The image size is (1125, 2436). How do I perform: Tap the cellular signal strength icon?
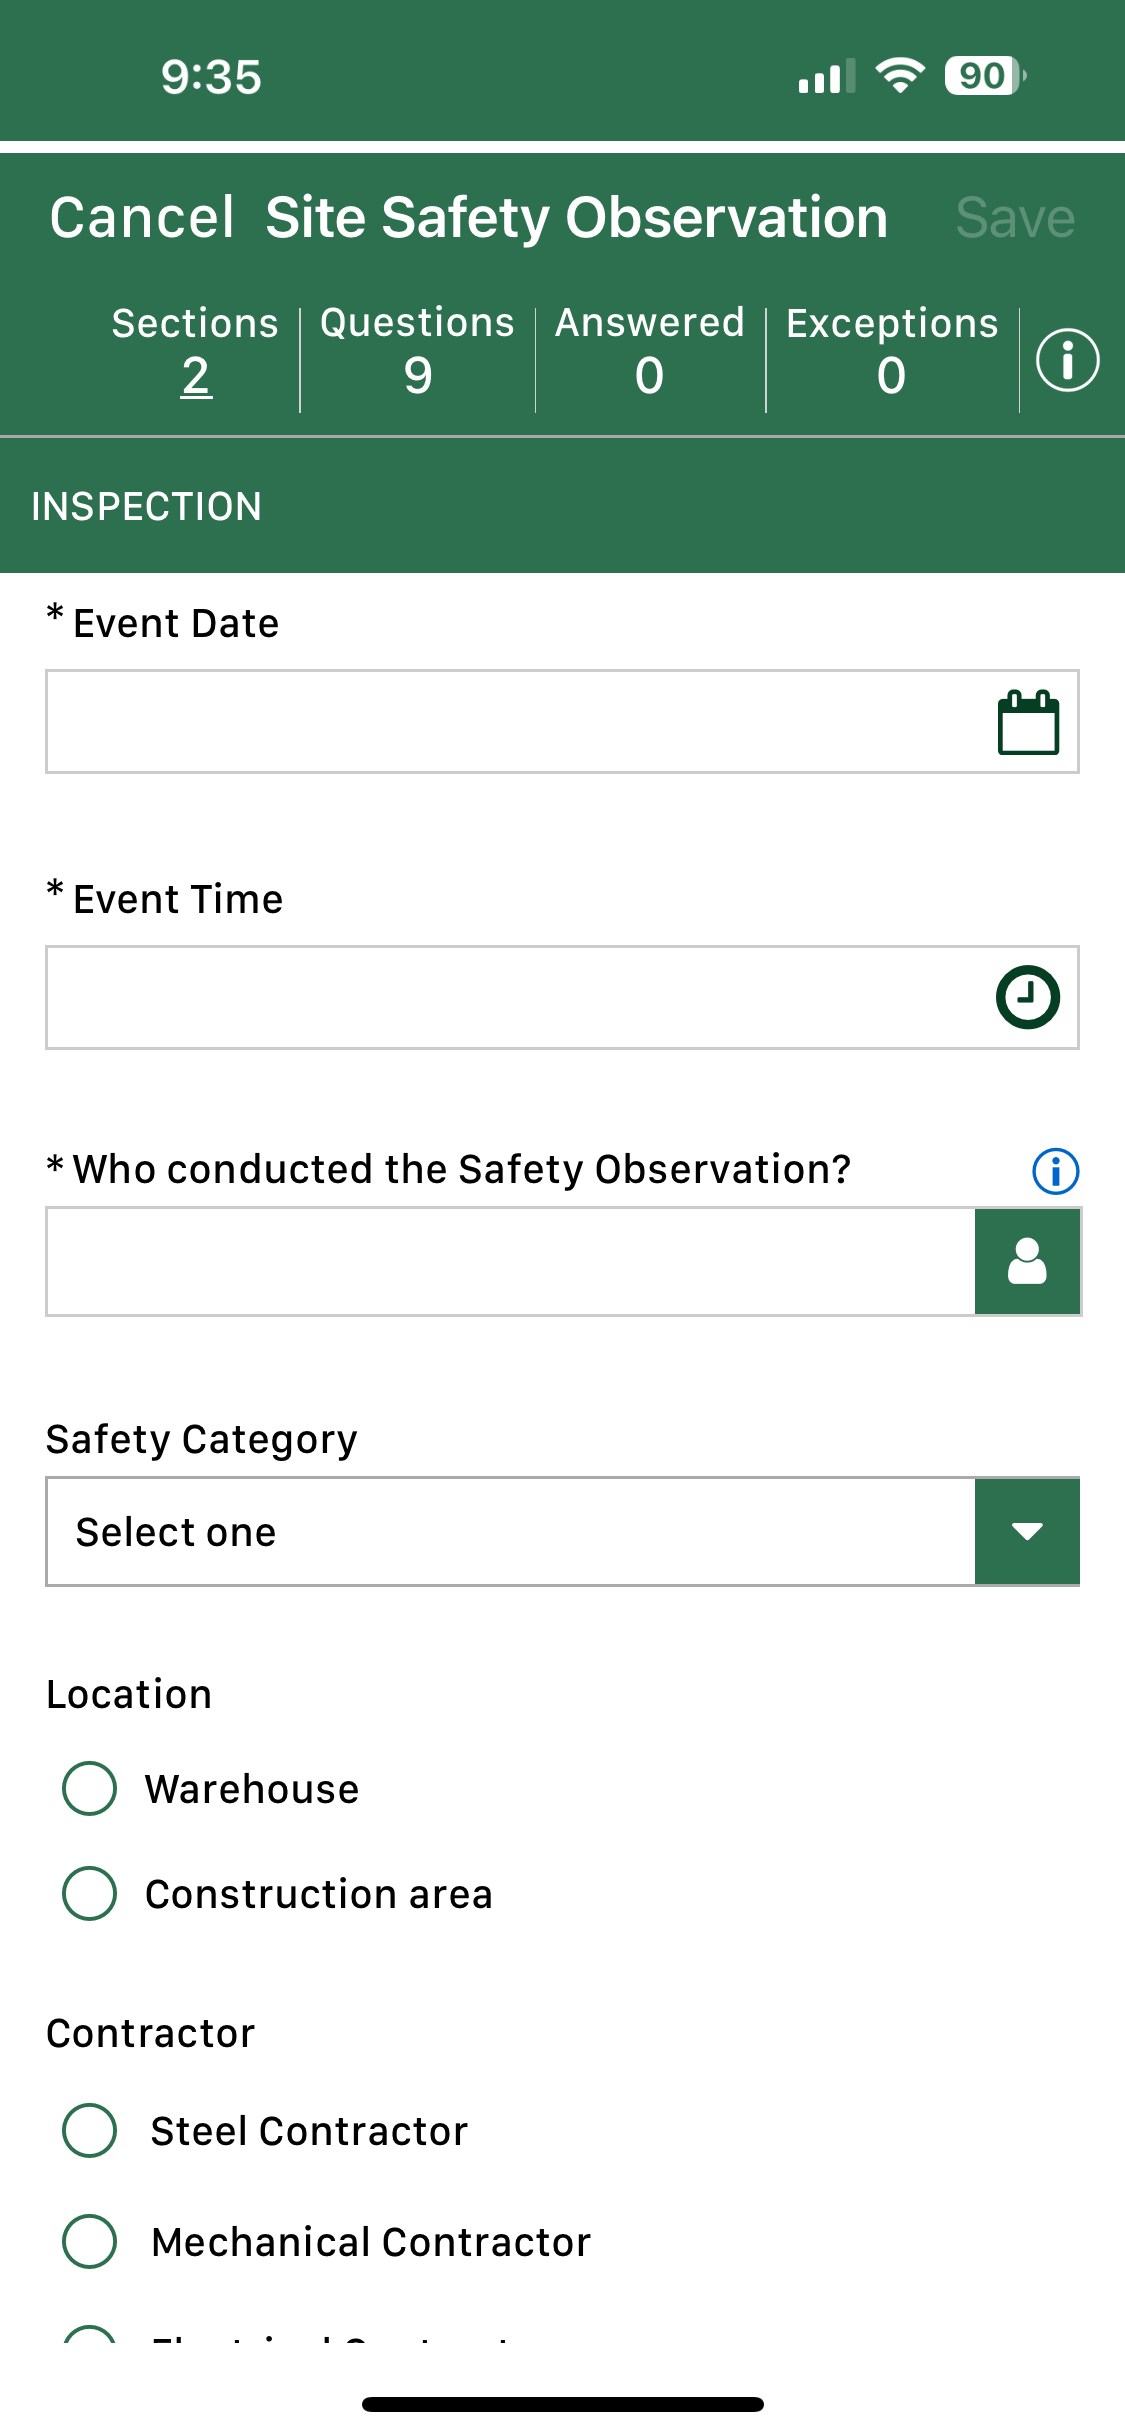point(826,76)
